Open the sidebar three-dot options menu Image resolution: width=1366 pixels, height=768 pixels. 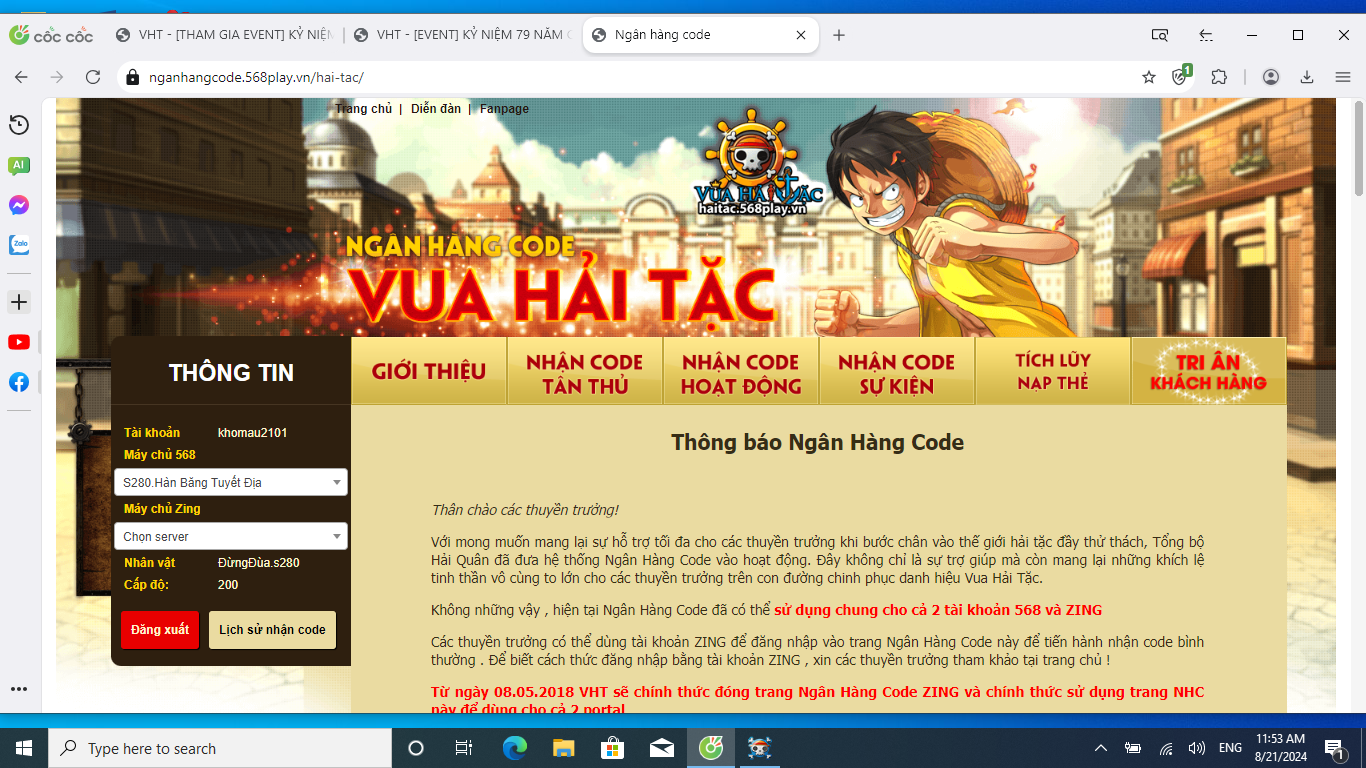pos(19,689)
